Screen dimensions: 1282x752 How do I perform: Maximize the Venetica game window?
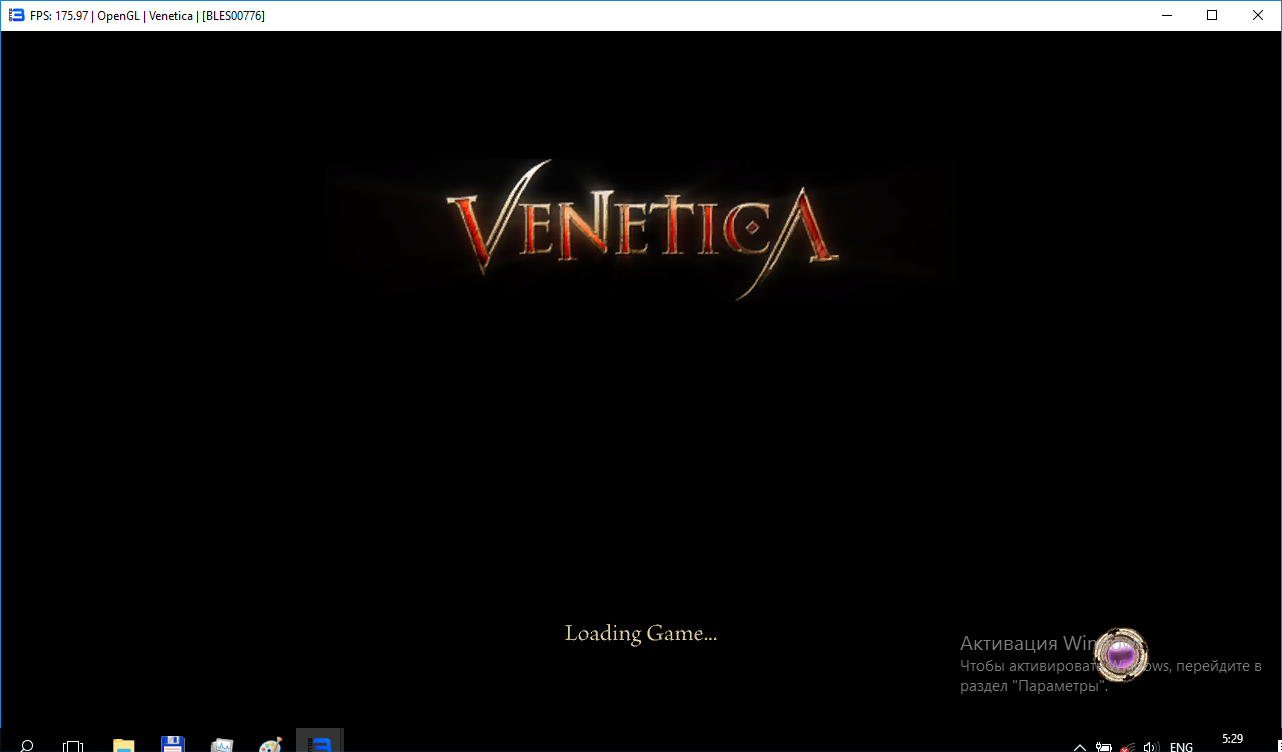point(1212,15)
